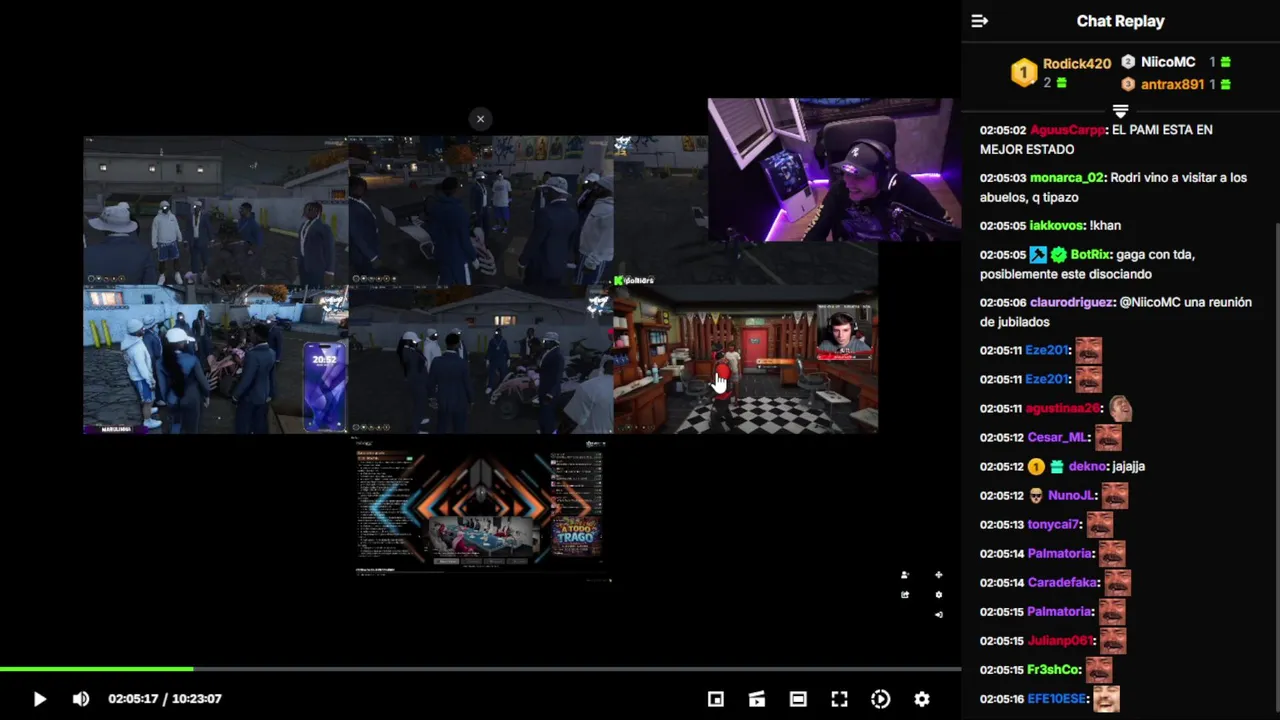The height and width of the screenshot is (720, 1280).
Task: Click the share icon in the stream overlay
Action: coord(905,595)
